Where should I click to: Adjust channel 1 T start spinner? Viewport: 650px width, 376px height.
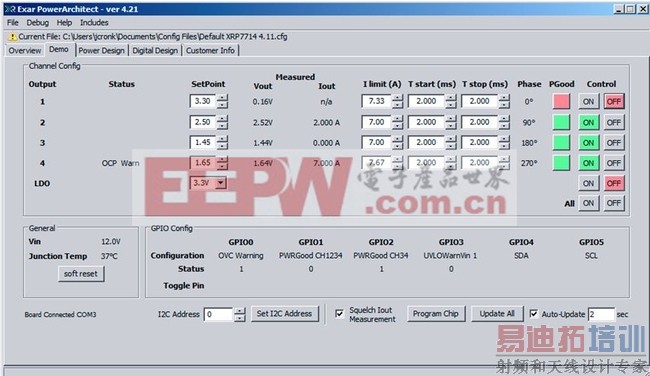451,101
